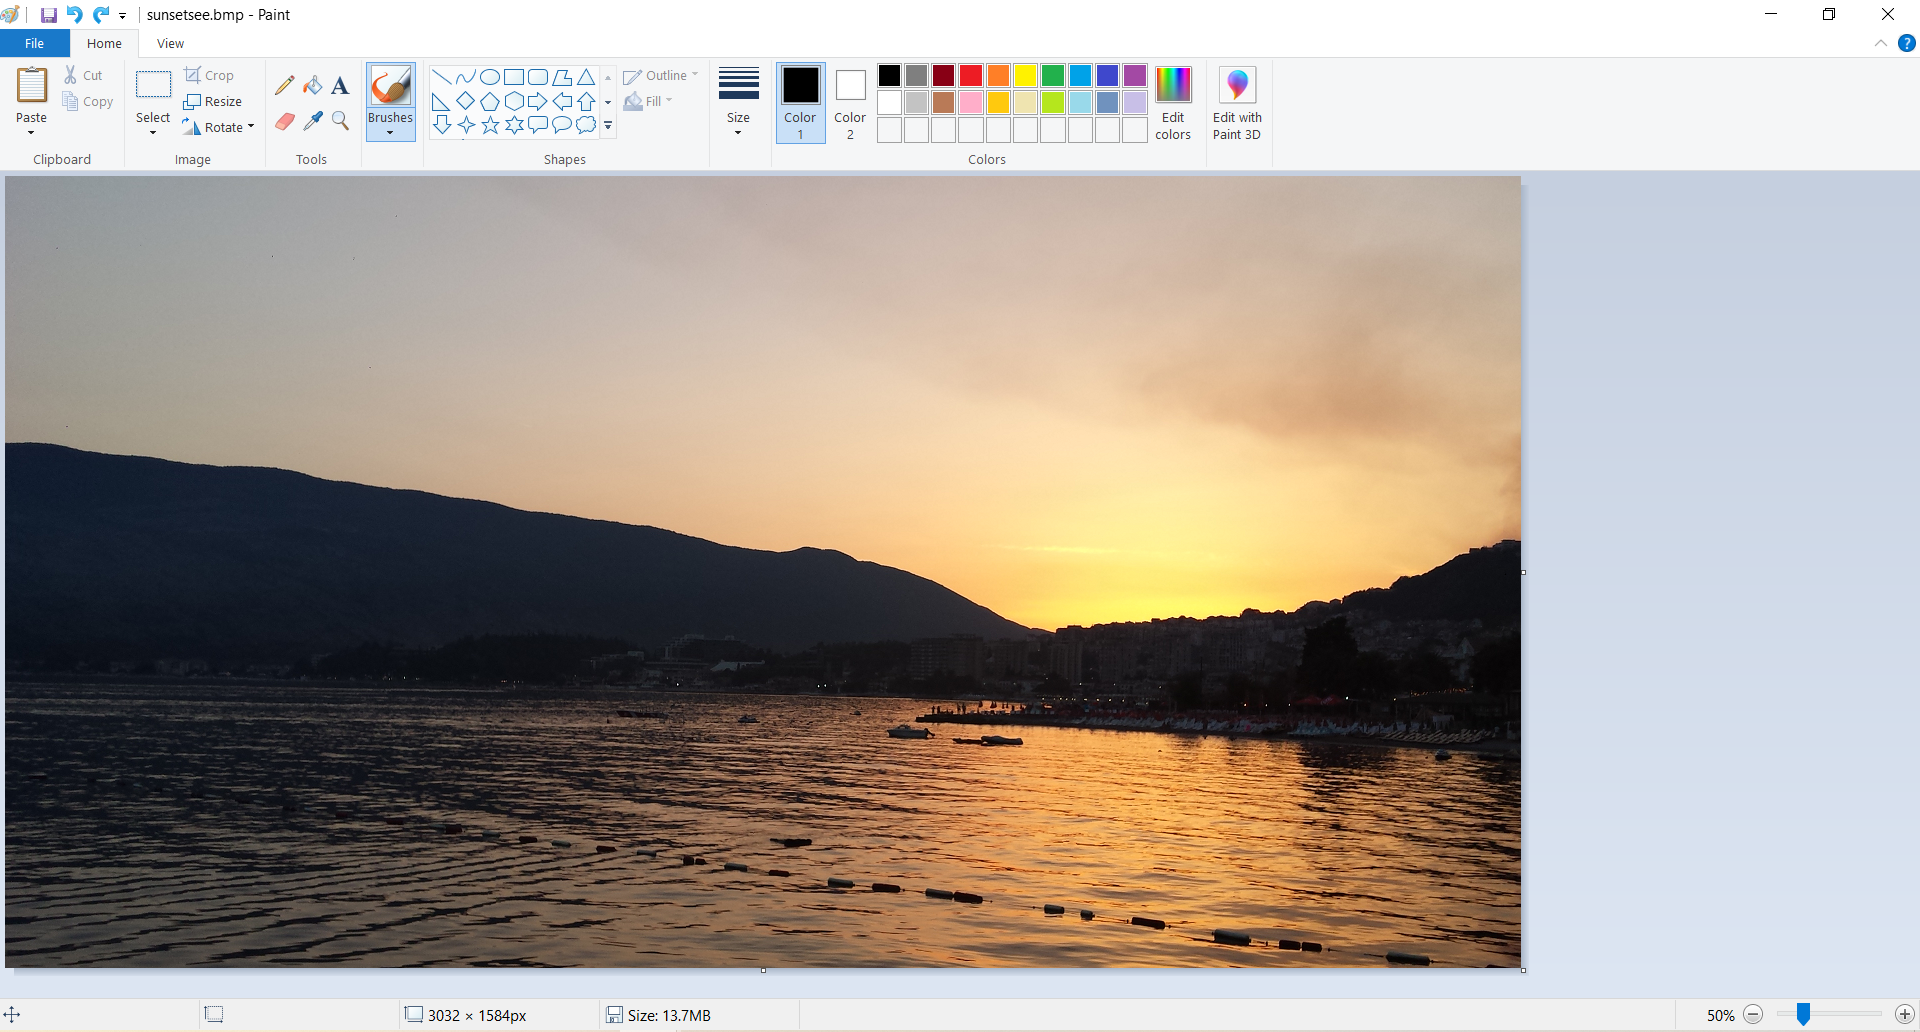Switch to the View tab
Viewport: 1920px width, 1032px height.
click(170, 44)
